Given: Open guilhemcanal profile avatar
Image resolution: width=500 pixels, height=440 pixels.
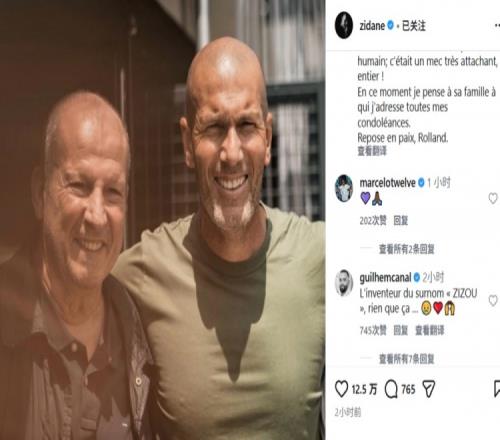Looking at the screenshot, I should pos(344,283).
